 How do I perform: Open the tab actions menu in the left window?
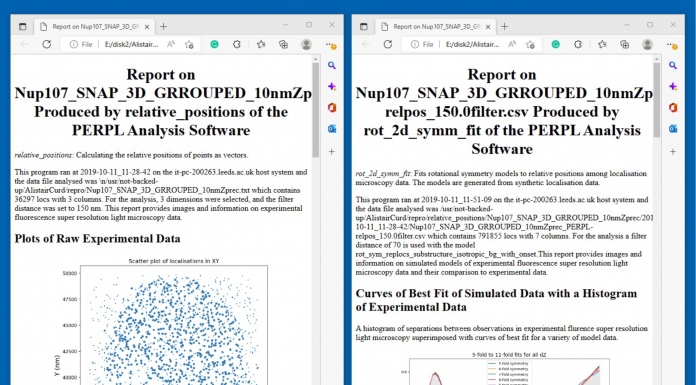[x=23, y=27]
